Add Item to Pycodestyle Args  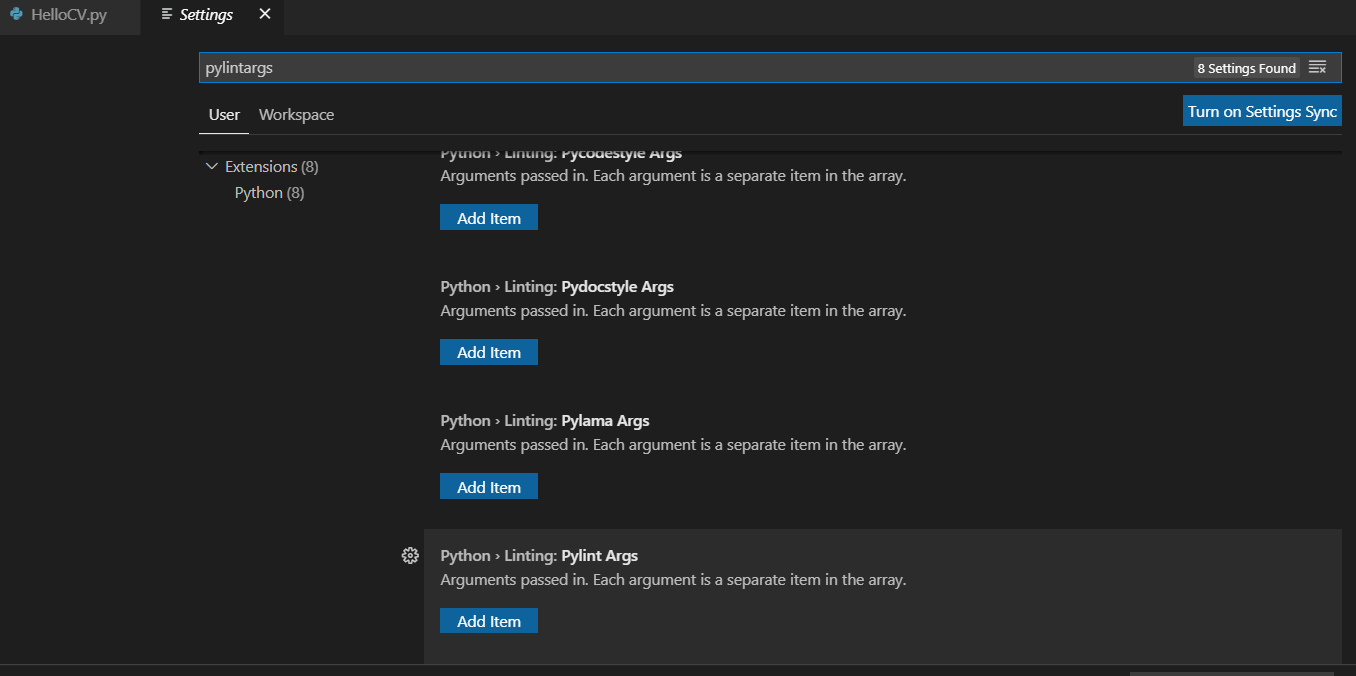[489, 218]
